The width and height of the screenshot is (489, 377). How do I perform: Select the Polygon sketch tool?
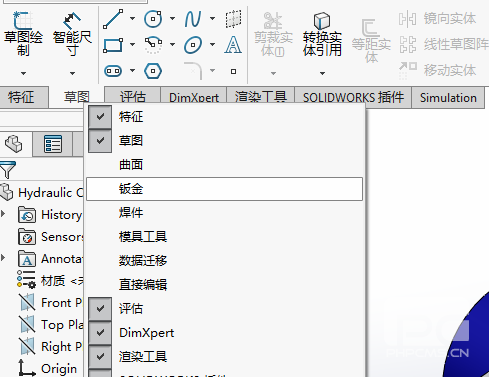click(153, 71)
